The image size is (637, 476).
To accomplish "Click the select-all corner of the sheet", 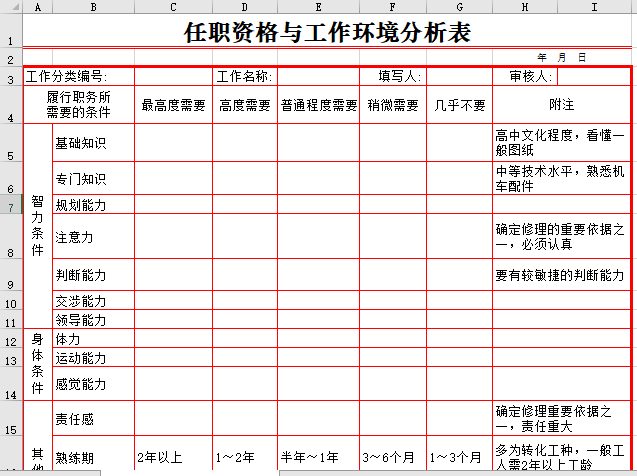I will (11, 7).
